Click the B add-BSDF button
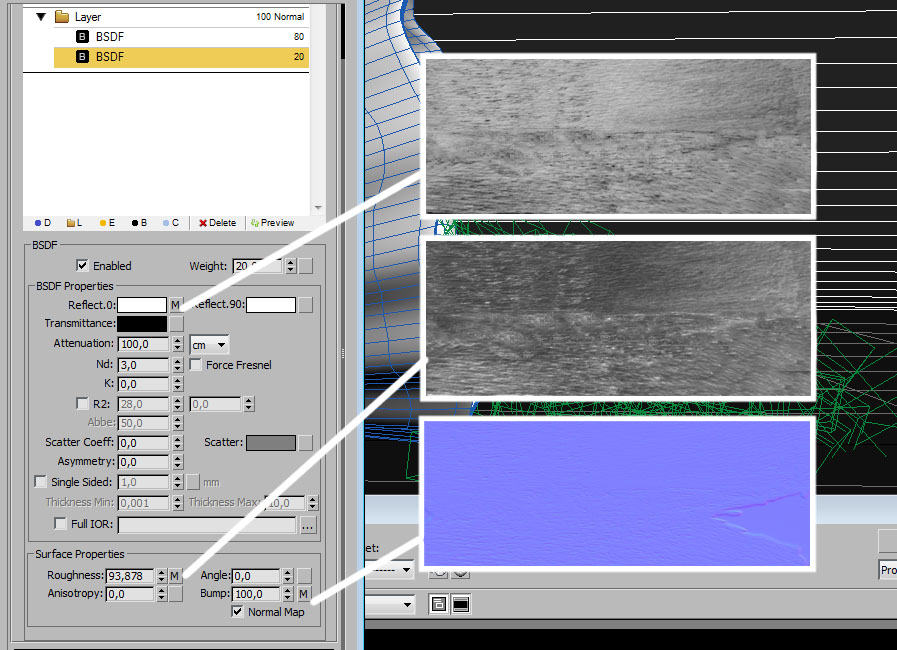 pyautogui.click(x=139, y=223)
